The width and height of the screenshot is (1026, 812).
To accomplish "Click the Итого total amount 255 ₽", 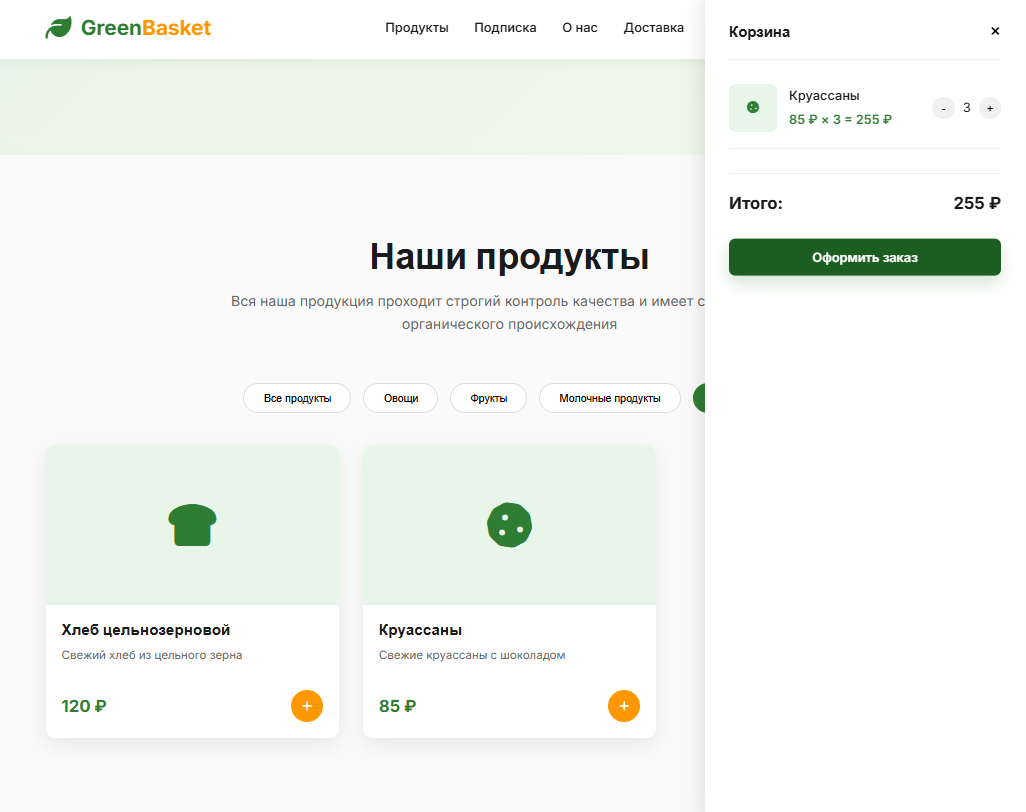I will coord(977,203).
